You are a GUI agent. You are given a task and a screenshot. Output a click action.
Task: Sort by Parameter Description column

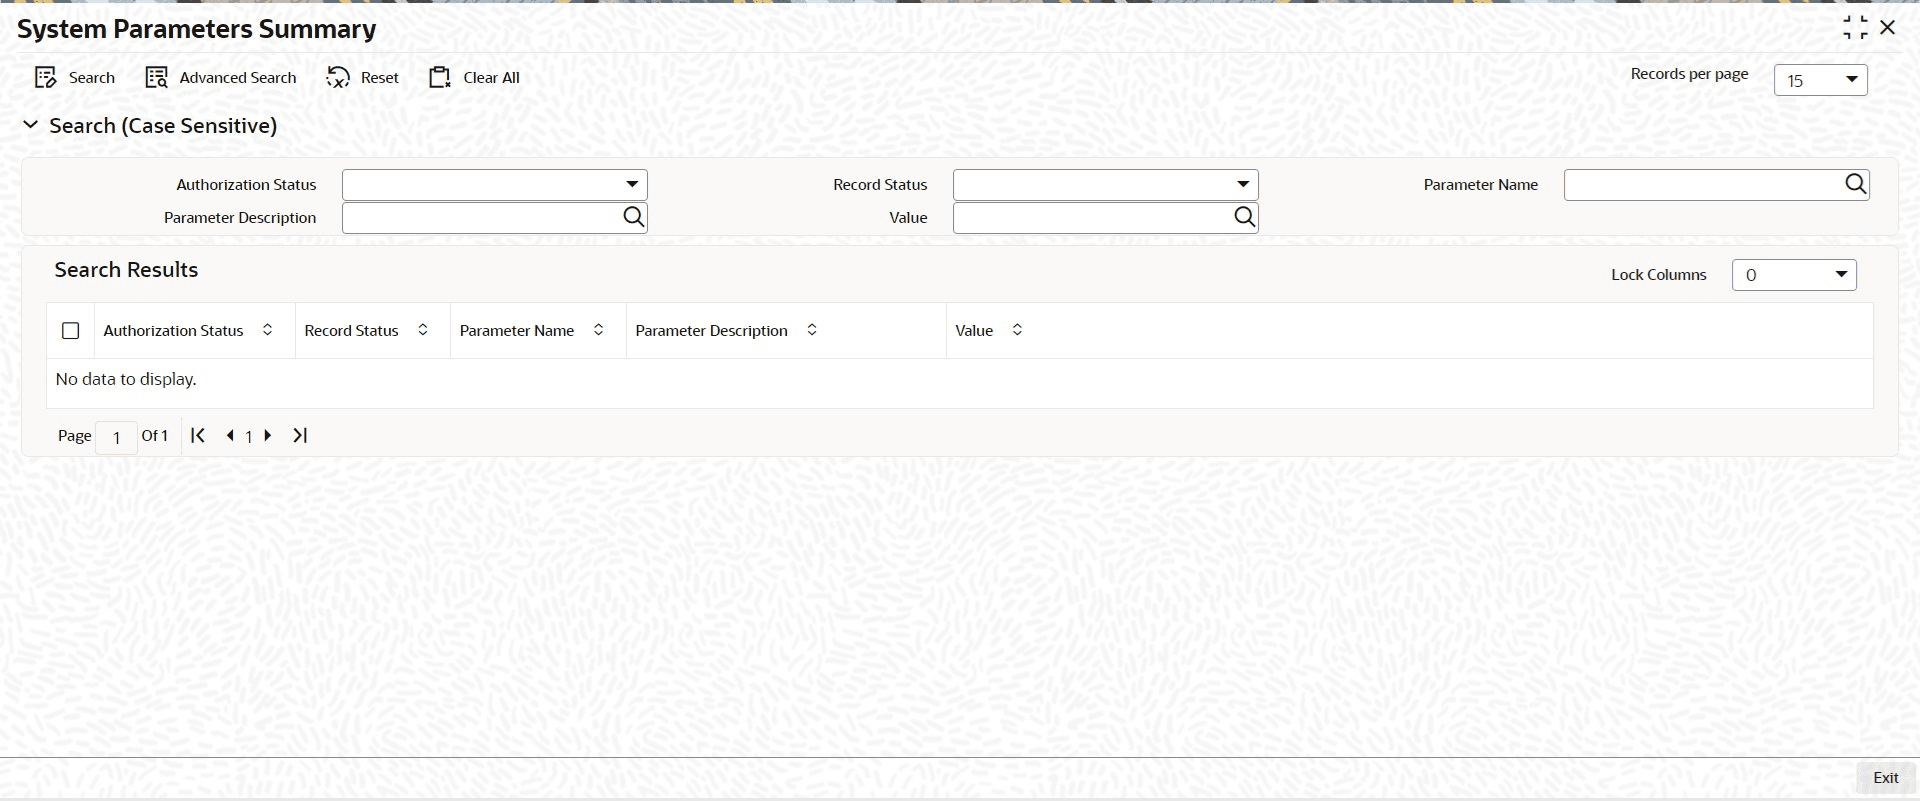pos(812,330)
